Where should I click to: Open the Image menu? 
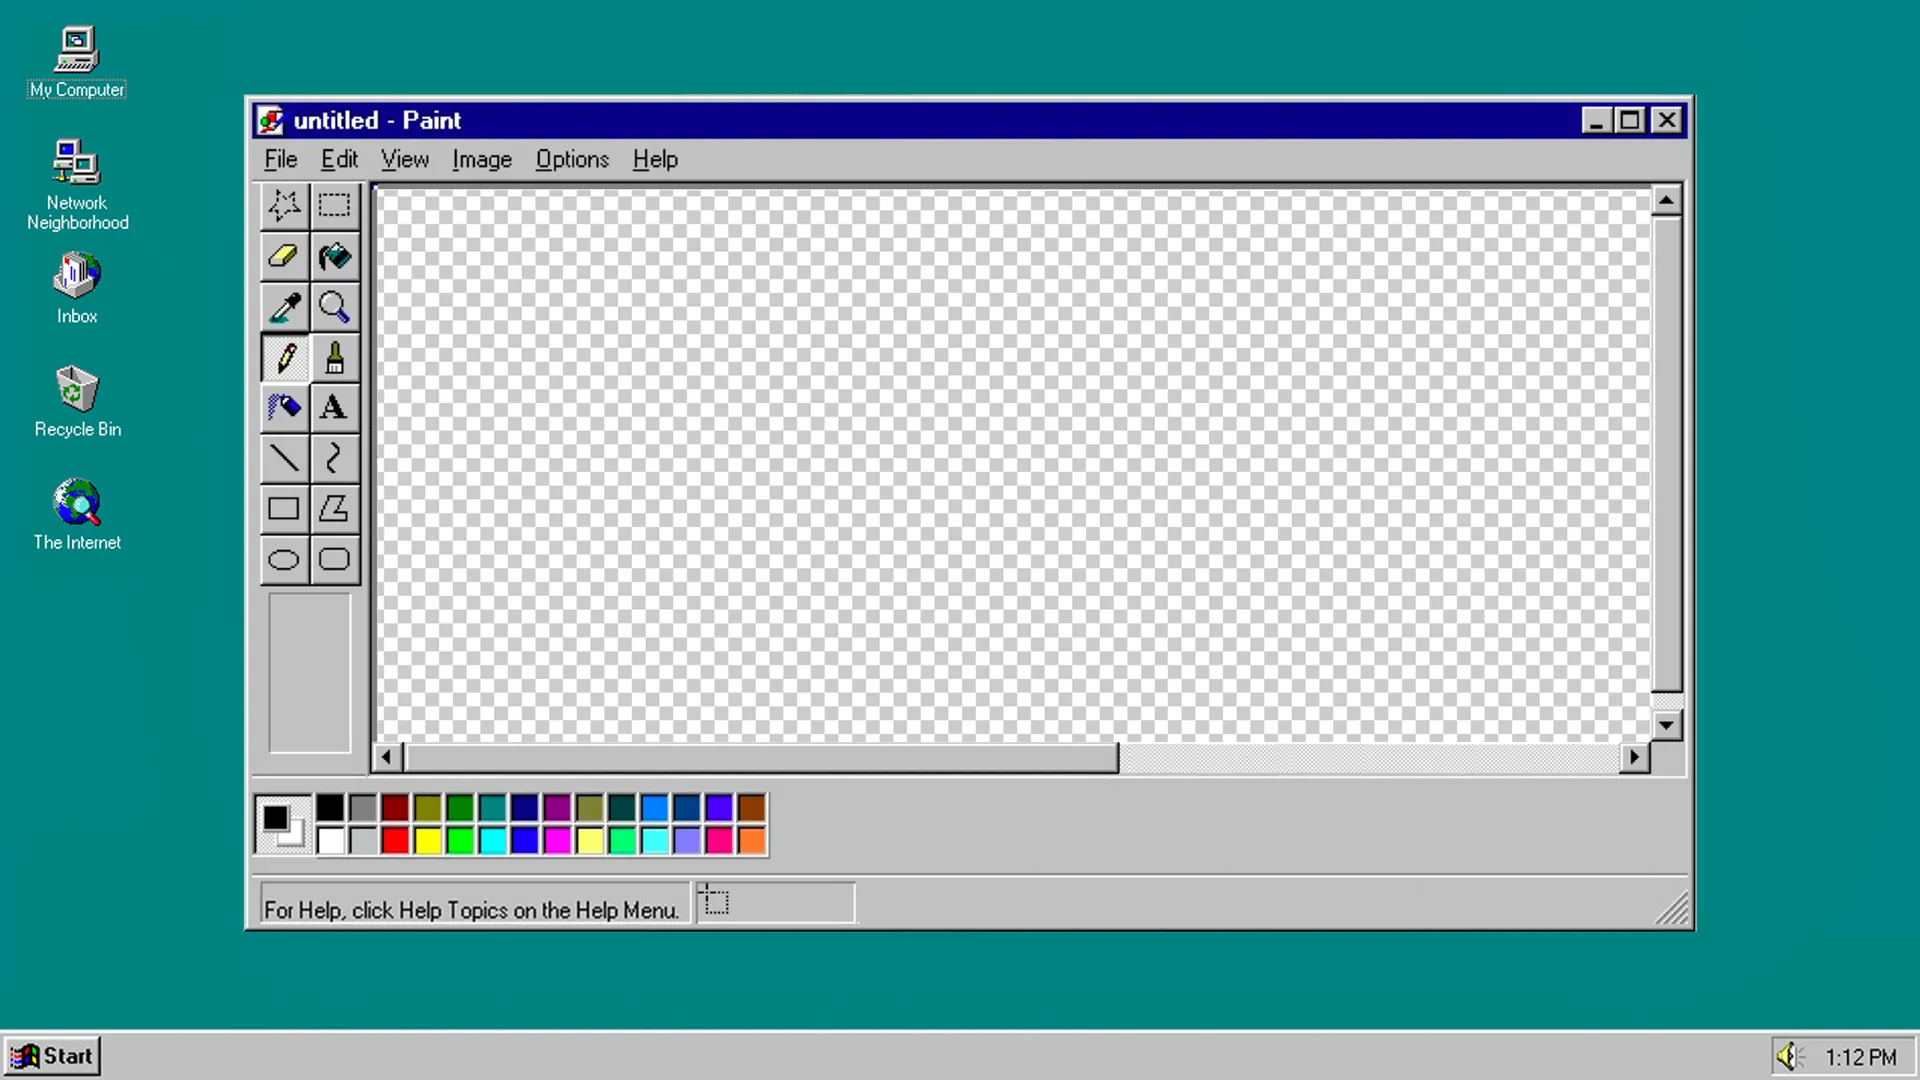pyautogui.click(x=481, y=160)
